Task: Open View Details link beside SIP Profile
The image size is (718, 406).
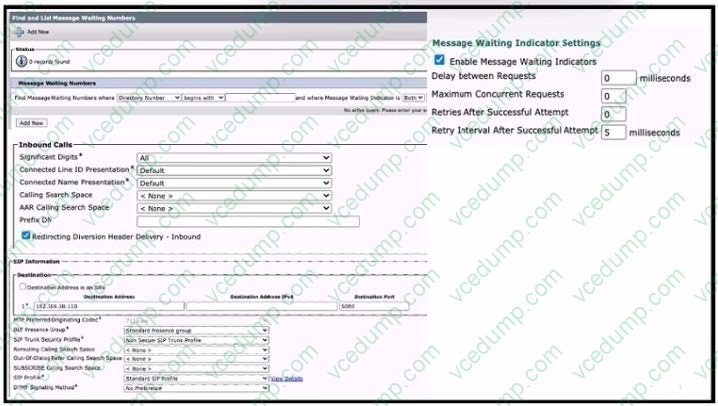Action: click(x=284, y=378)
